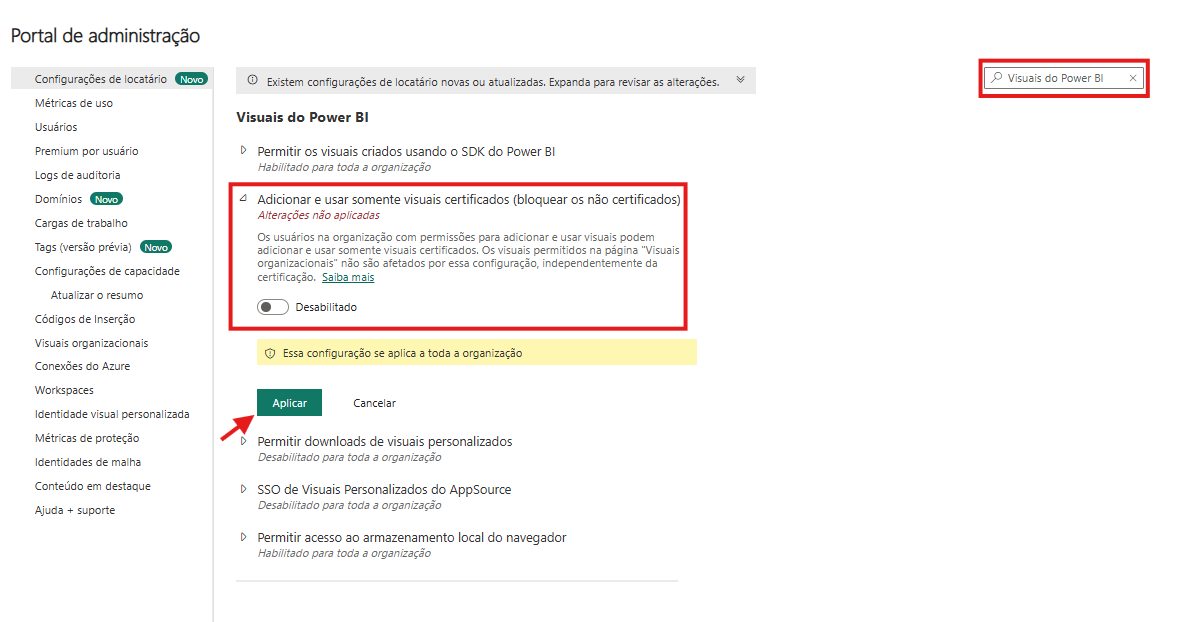1180x622 pixels.
Task: Select Atualizar o resumo sub-item
Action: point(97,295)
